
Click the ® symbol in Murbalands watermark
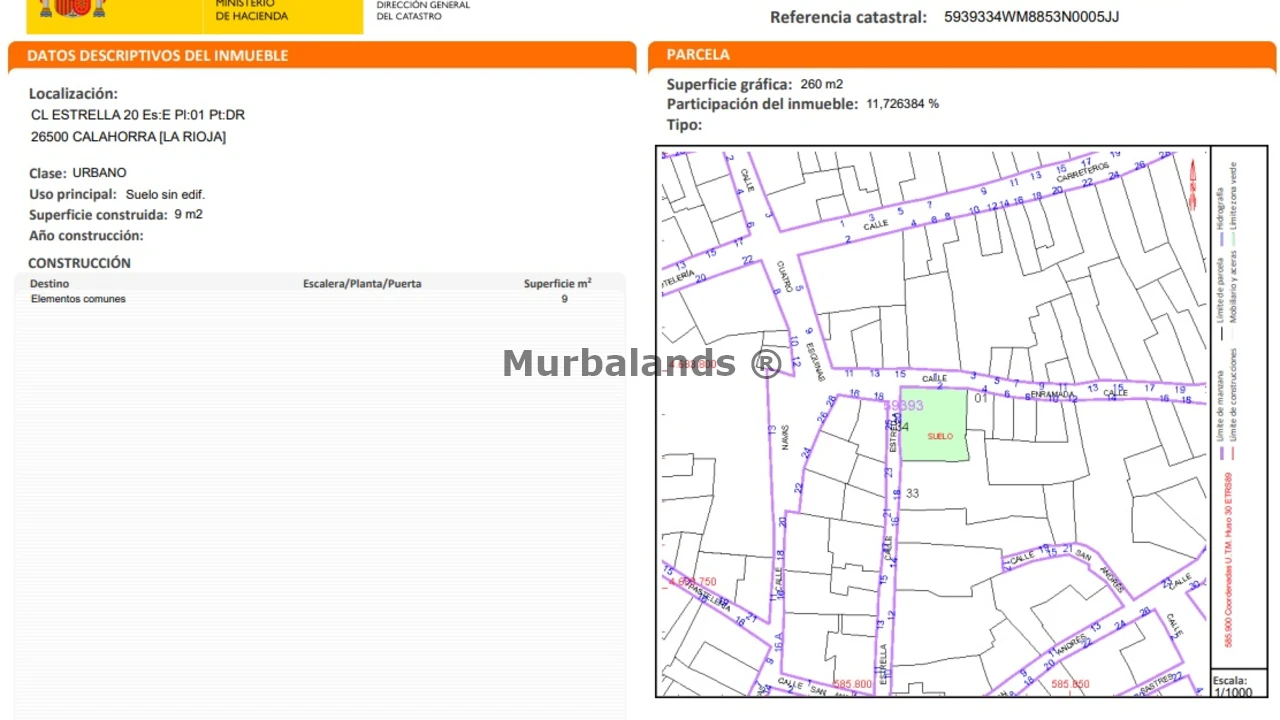(x=765, y=363)
